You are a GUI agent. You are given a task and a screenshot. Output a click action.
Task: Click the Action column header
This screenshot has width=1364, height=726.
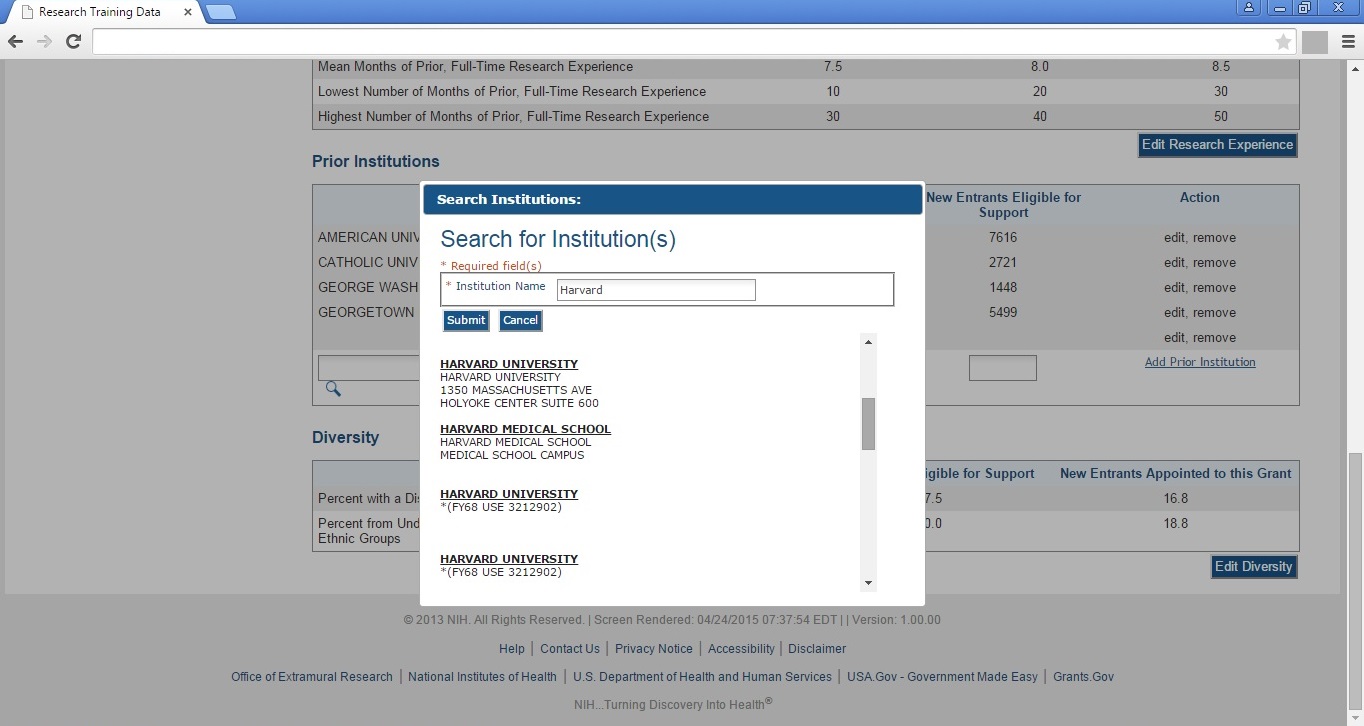(1200, 198)
